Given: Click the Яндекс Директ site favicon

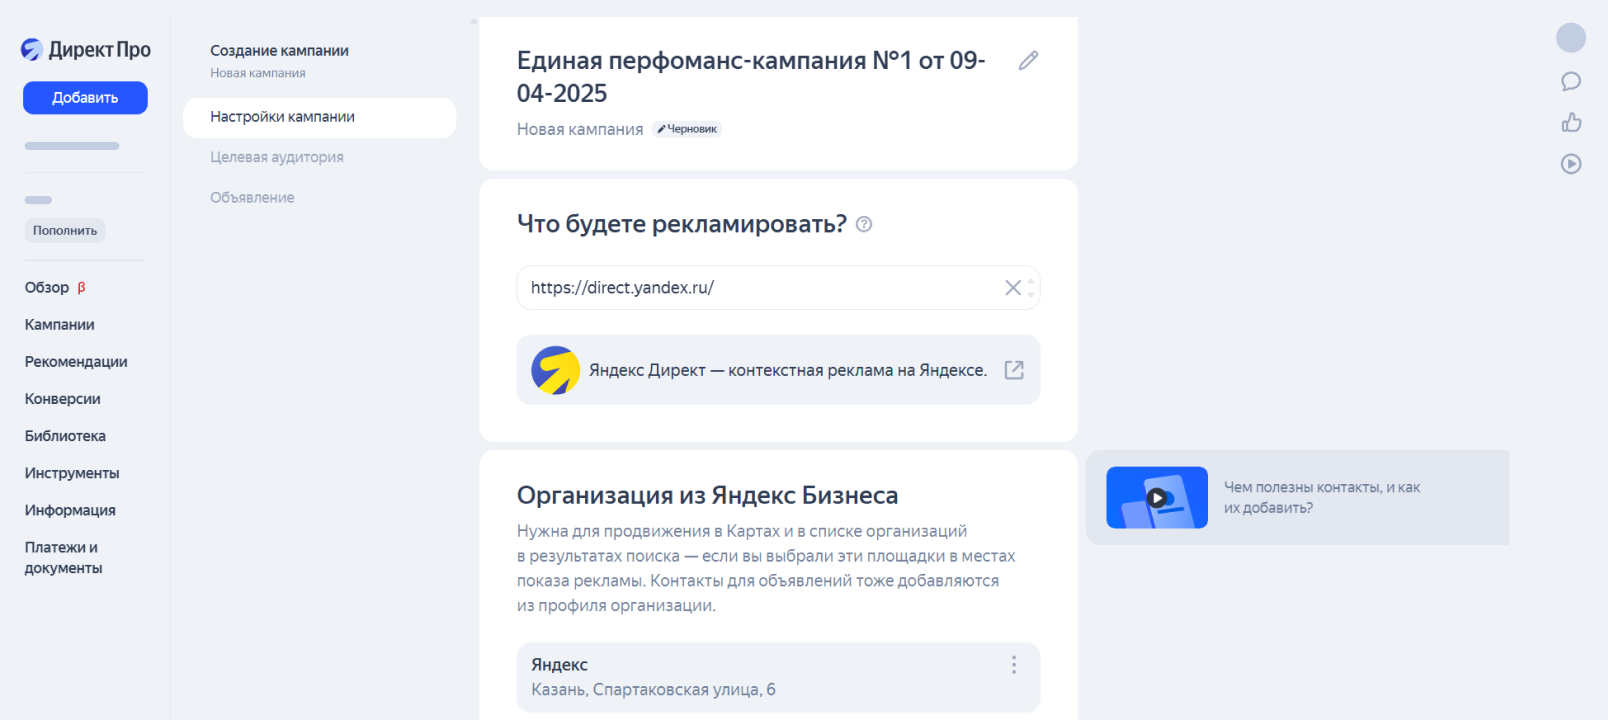Looking at the screenshot, I should [x=556, y=370].
